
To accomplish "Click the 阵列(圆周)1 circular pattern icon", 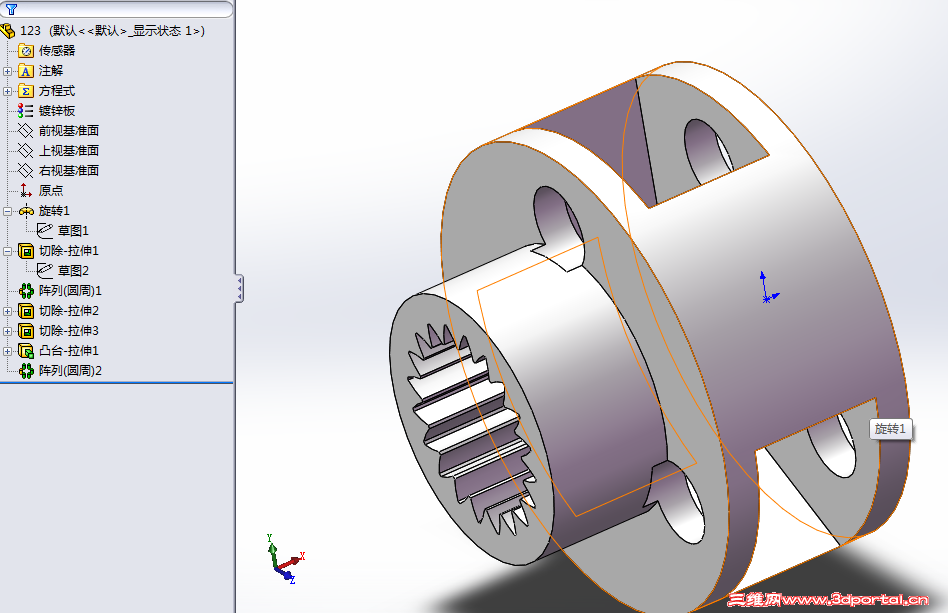I will [26, 291].
